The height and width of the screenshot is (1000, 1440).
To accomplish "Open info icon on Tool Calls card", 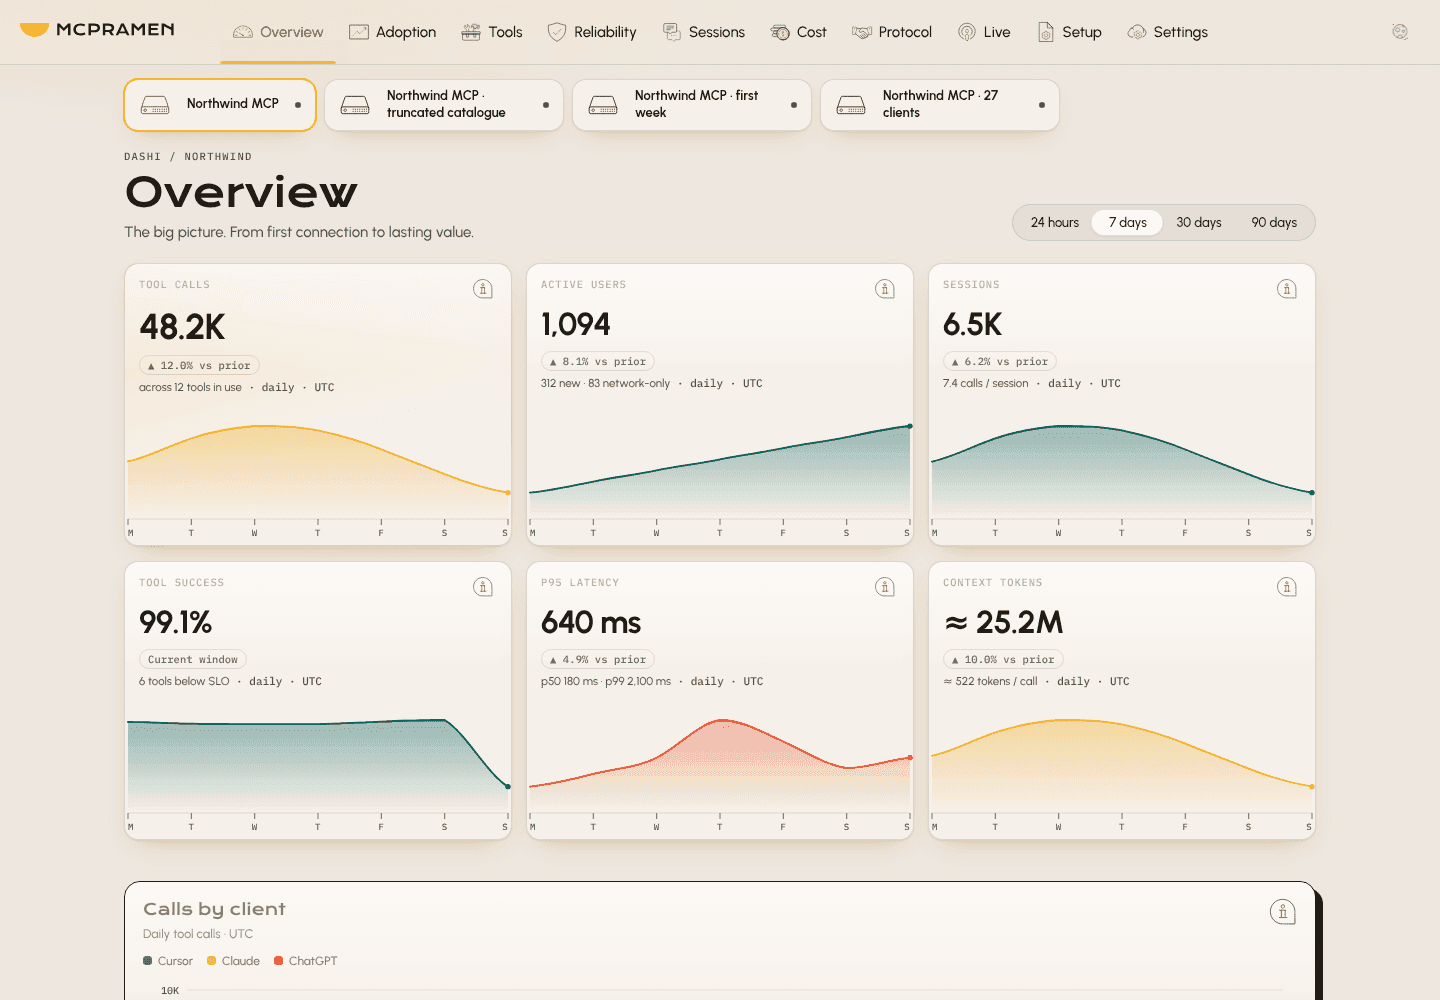I will (483, 289).
